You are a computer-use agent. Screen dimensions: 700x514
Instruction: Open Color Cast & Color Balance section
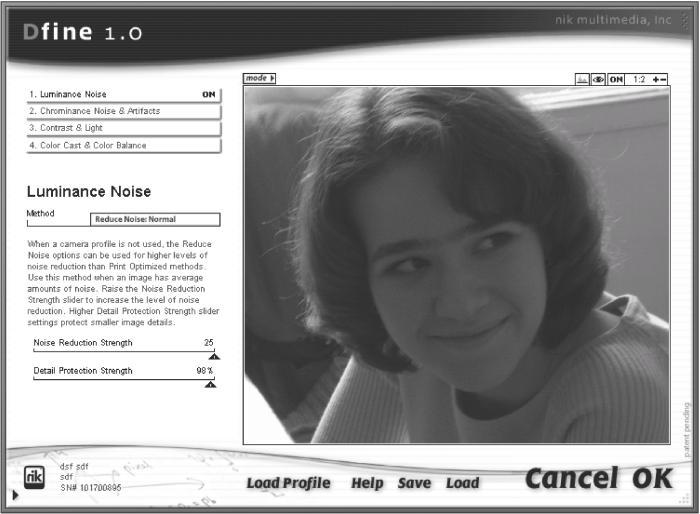coord(124,146)
